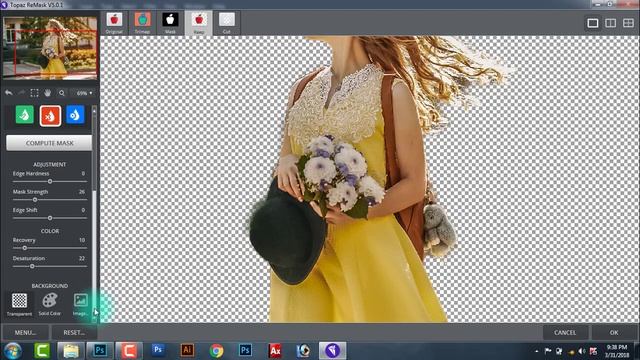The height and width of the screenshot is (360, 640).
Task: Choose the Transparent background option
Action: (19, 304)
